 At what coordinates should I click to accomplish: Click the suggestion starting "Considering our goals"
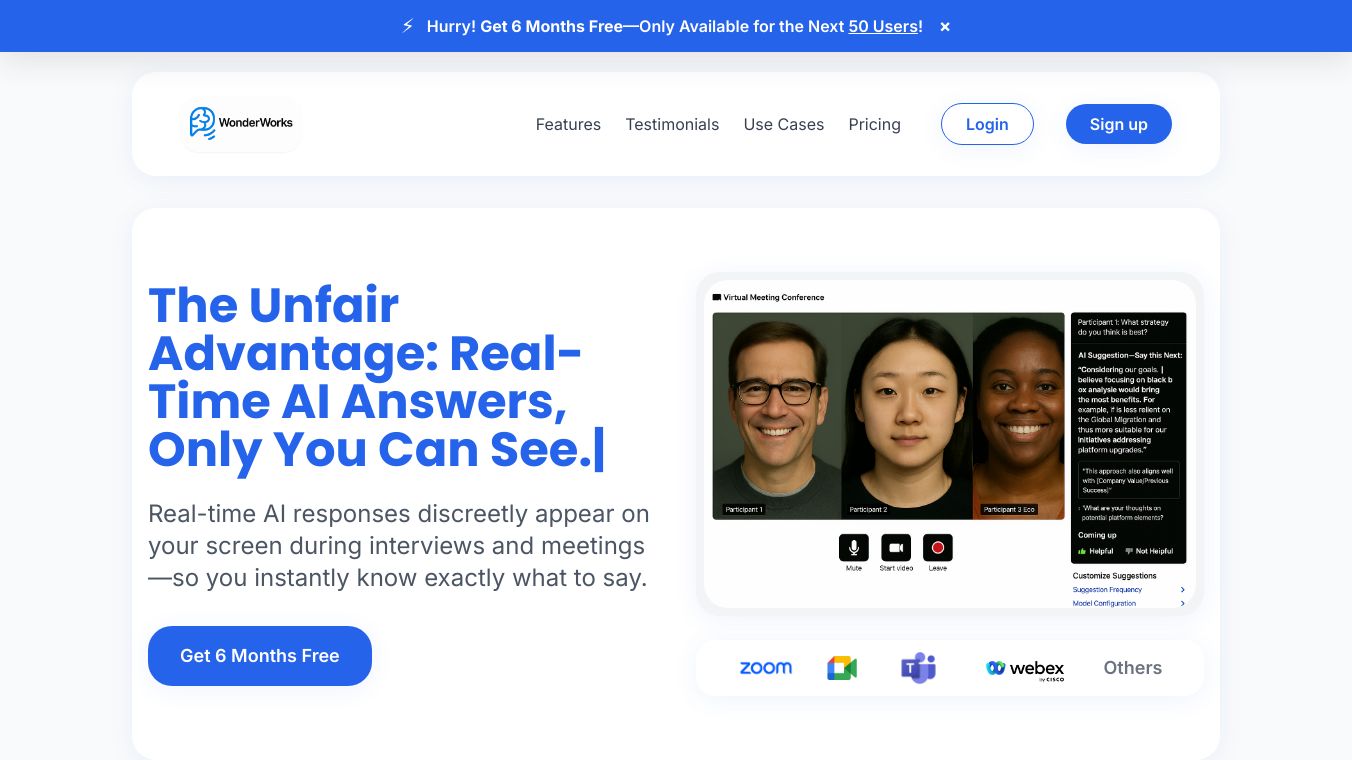[x=1128, y=409]
